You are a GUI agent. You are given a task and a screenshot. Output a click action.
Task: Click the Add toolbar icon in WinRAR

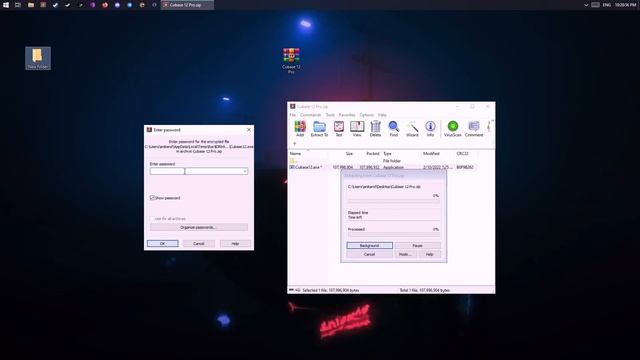(300, 129)
